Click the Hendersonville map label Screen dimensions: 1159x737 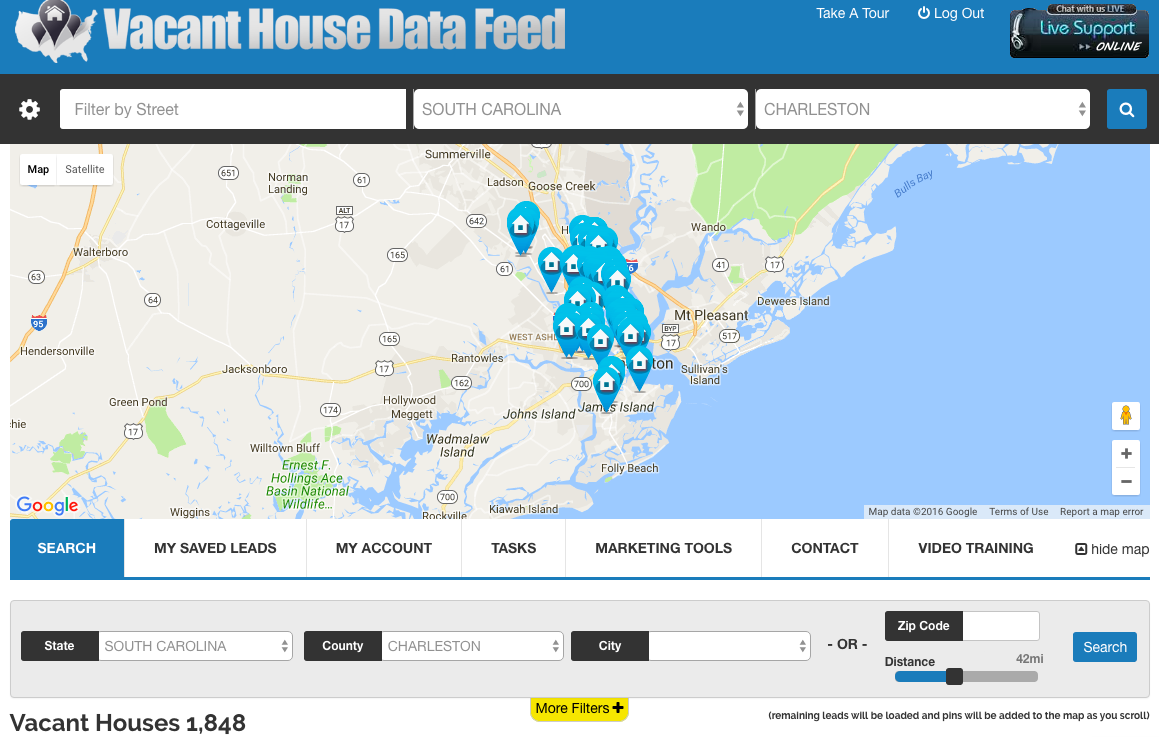coord(57,351)
